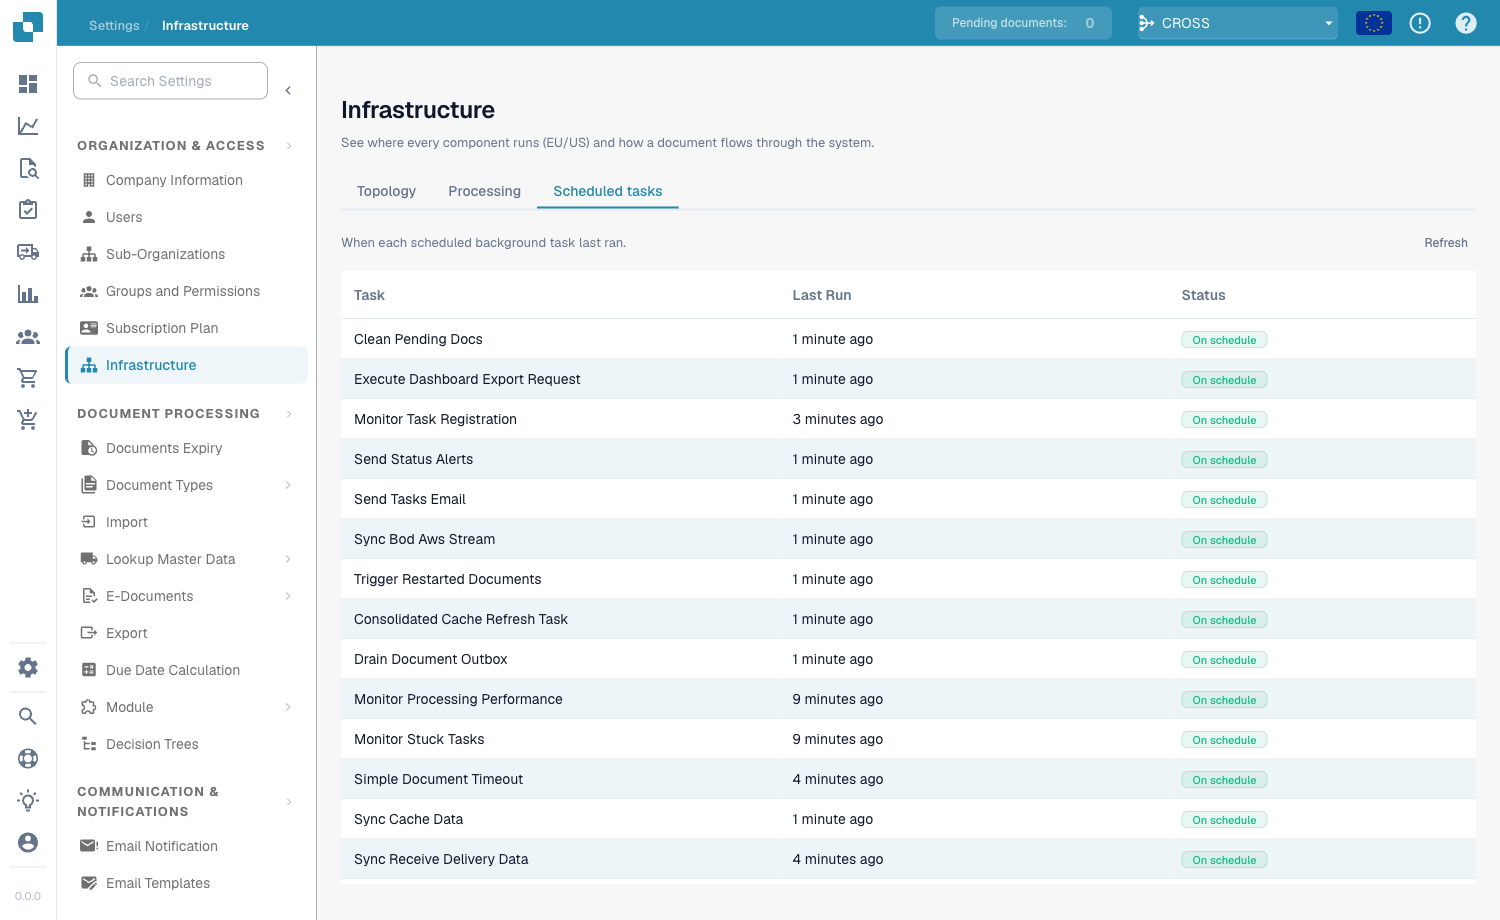Open the user account icon in left rail

pyautogui.click(x=28, y=842)
